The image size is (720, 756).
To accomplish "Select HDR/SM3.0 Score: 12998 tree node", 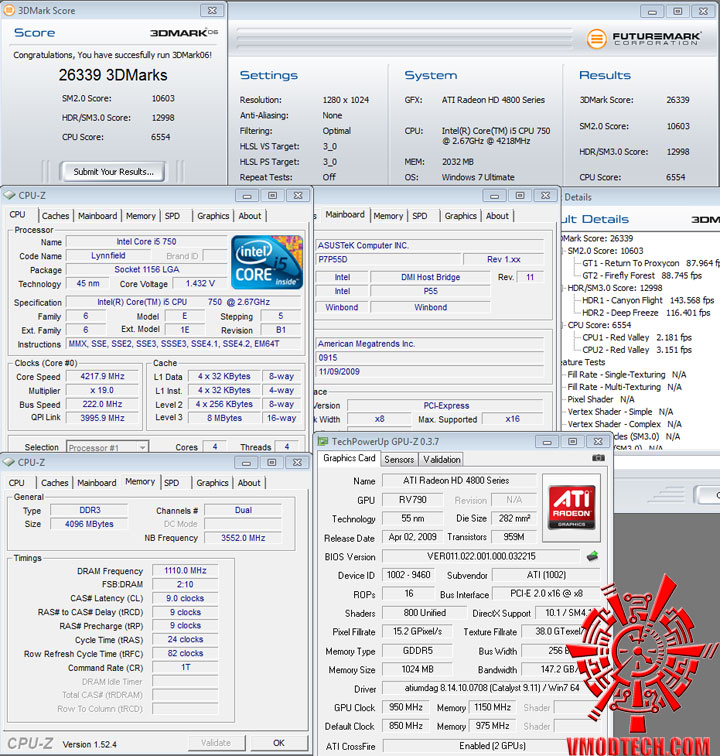I will point(614,288).
